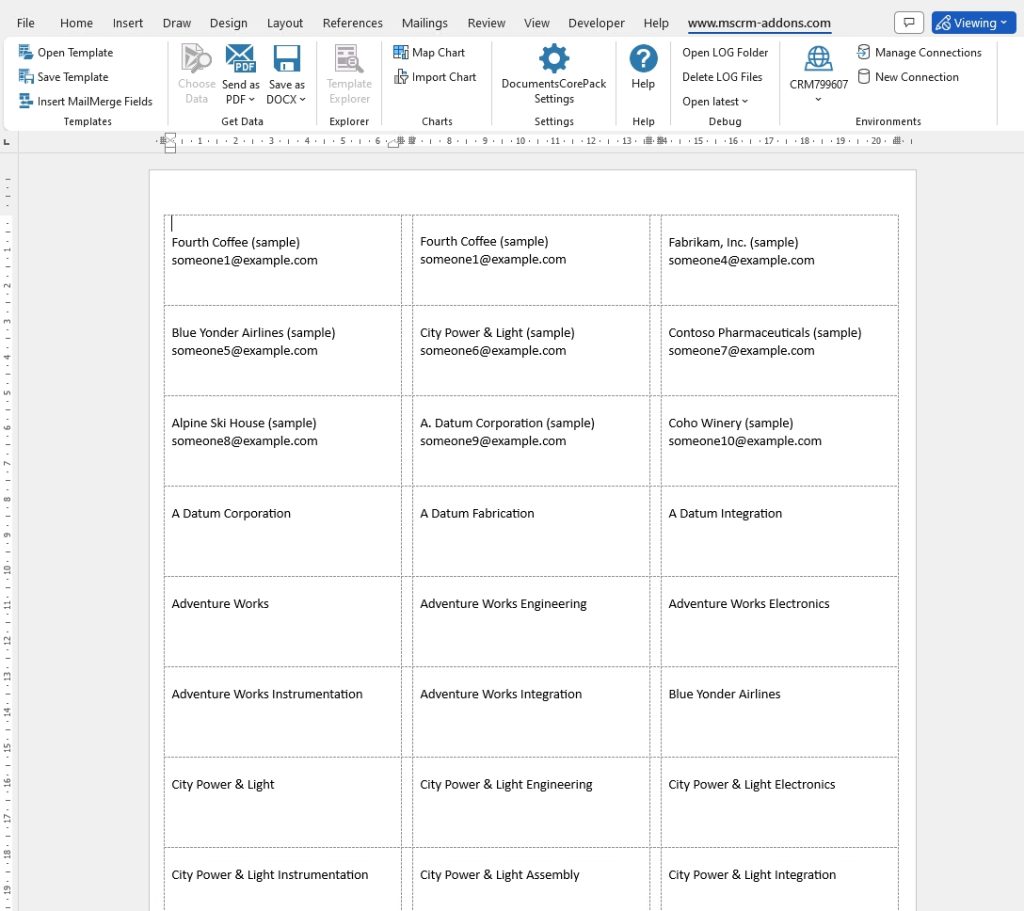The height and width of the screenshot is (911, 1024).
Task: Click the Help question mark icon
Action: pos(643,59)
